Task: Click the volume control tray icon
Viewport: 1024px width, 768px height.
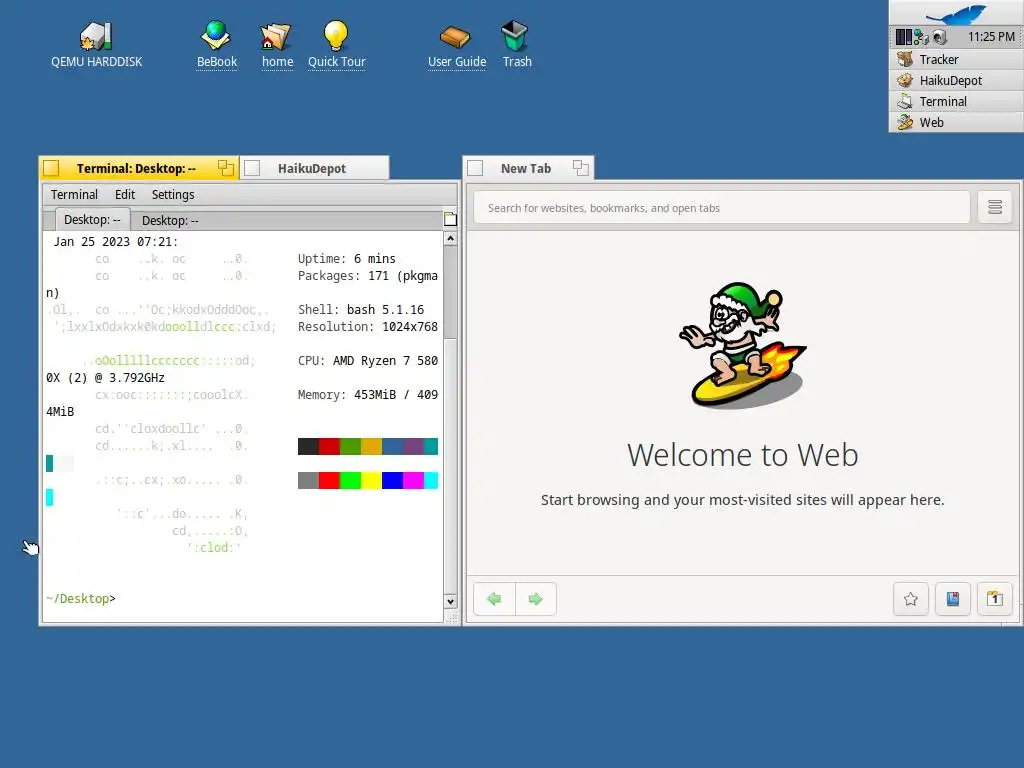Action: [939, 37]
